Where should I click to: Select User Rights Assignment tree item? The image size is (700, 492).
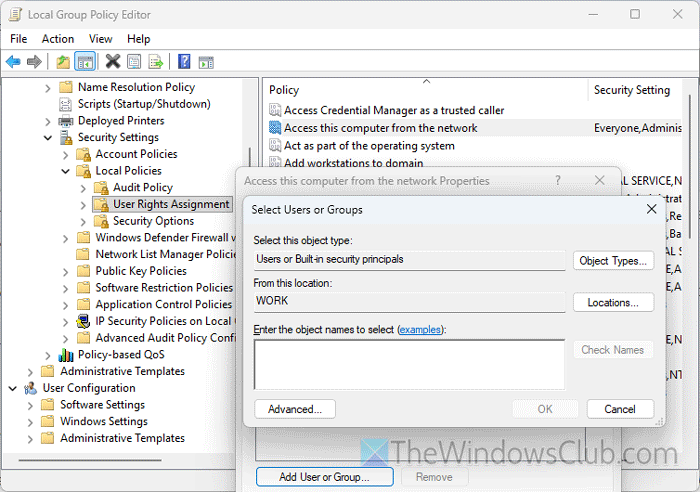tap(171, 204)
